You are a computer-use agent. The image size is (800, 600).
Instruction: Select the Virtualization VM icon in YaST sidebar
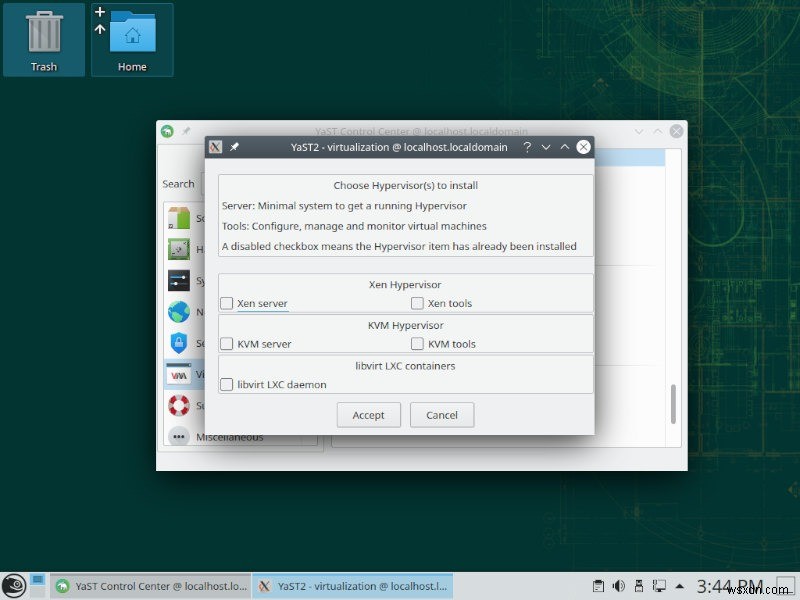tap(179, 374)
